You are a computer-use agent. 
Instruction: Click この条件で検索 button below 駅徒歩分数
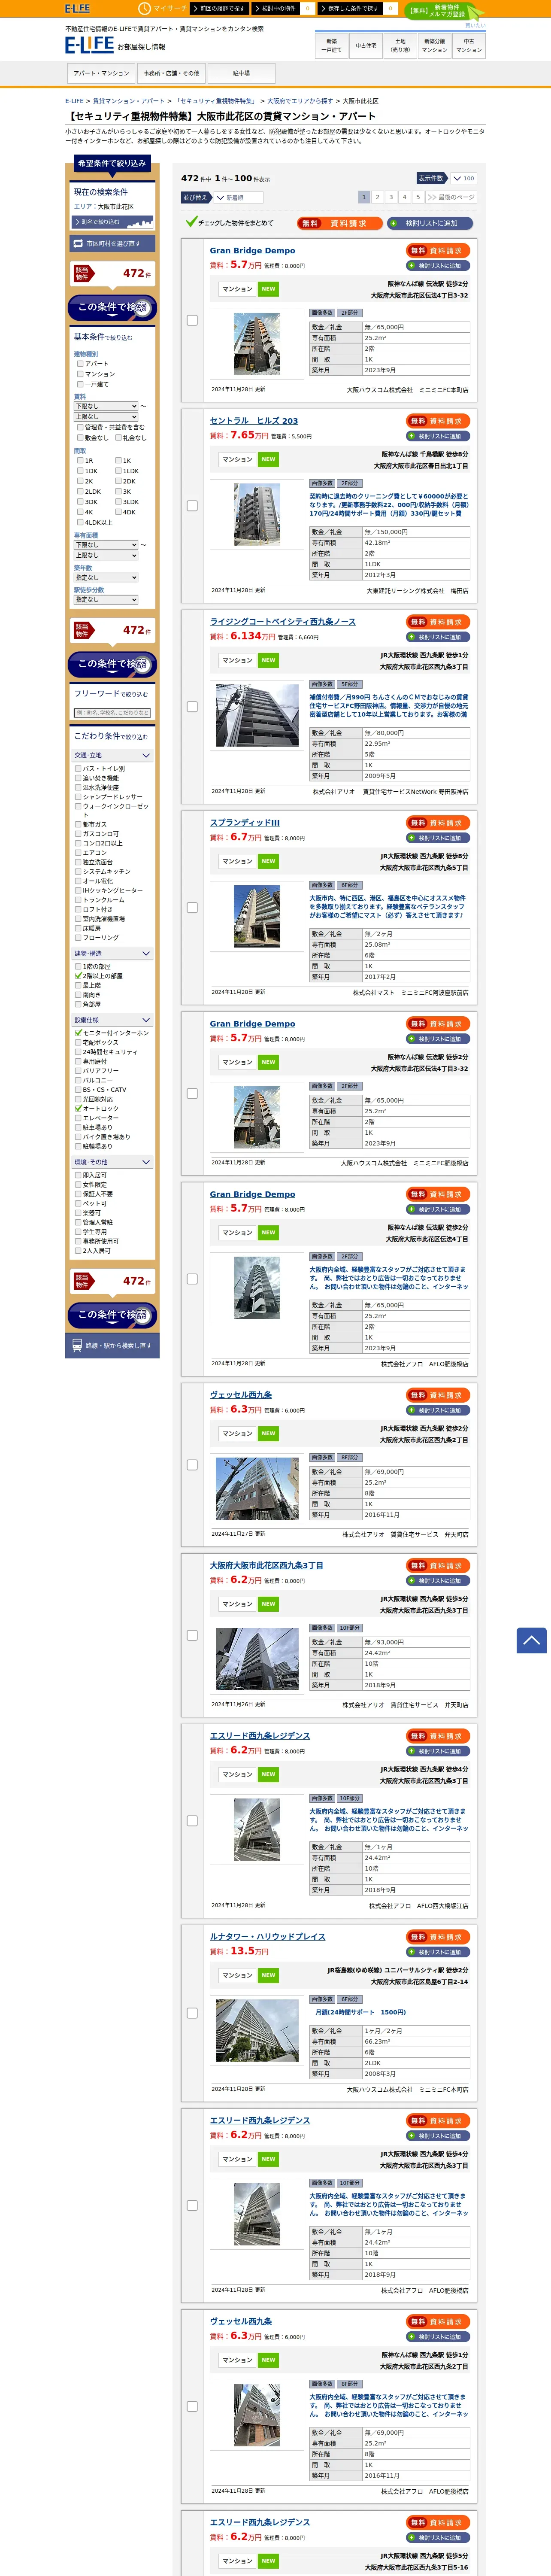(x=112, y=664)
